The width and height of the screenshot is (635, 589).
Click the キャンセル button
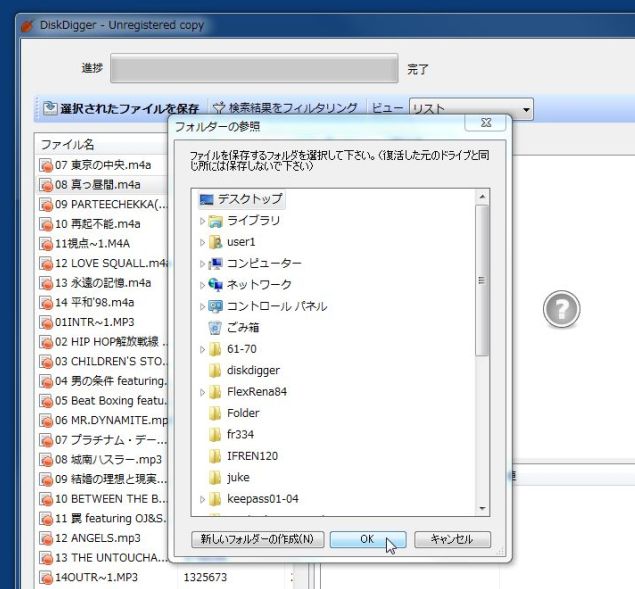452,539
